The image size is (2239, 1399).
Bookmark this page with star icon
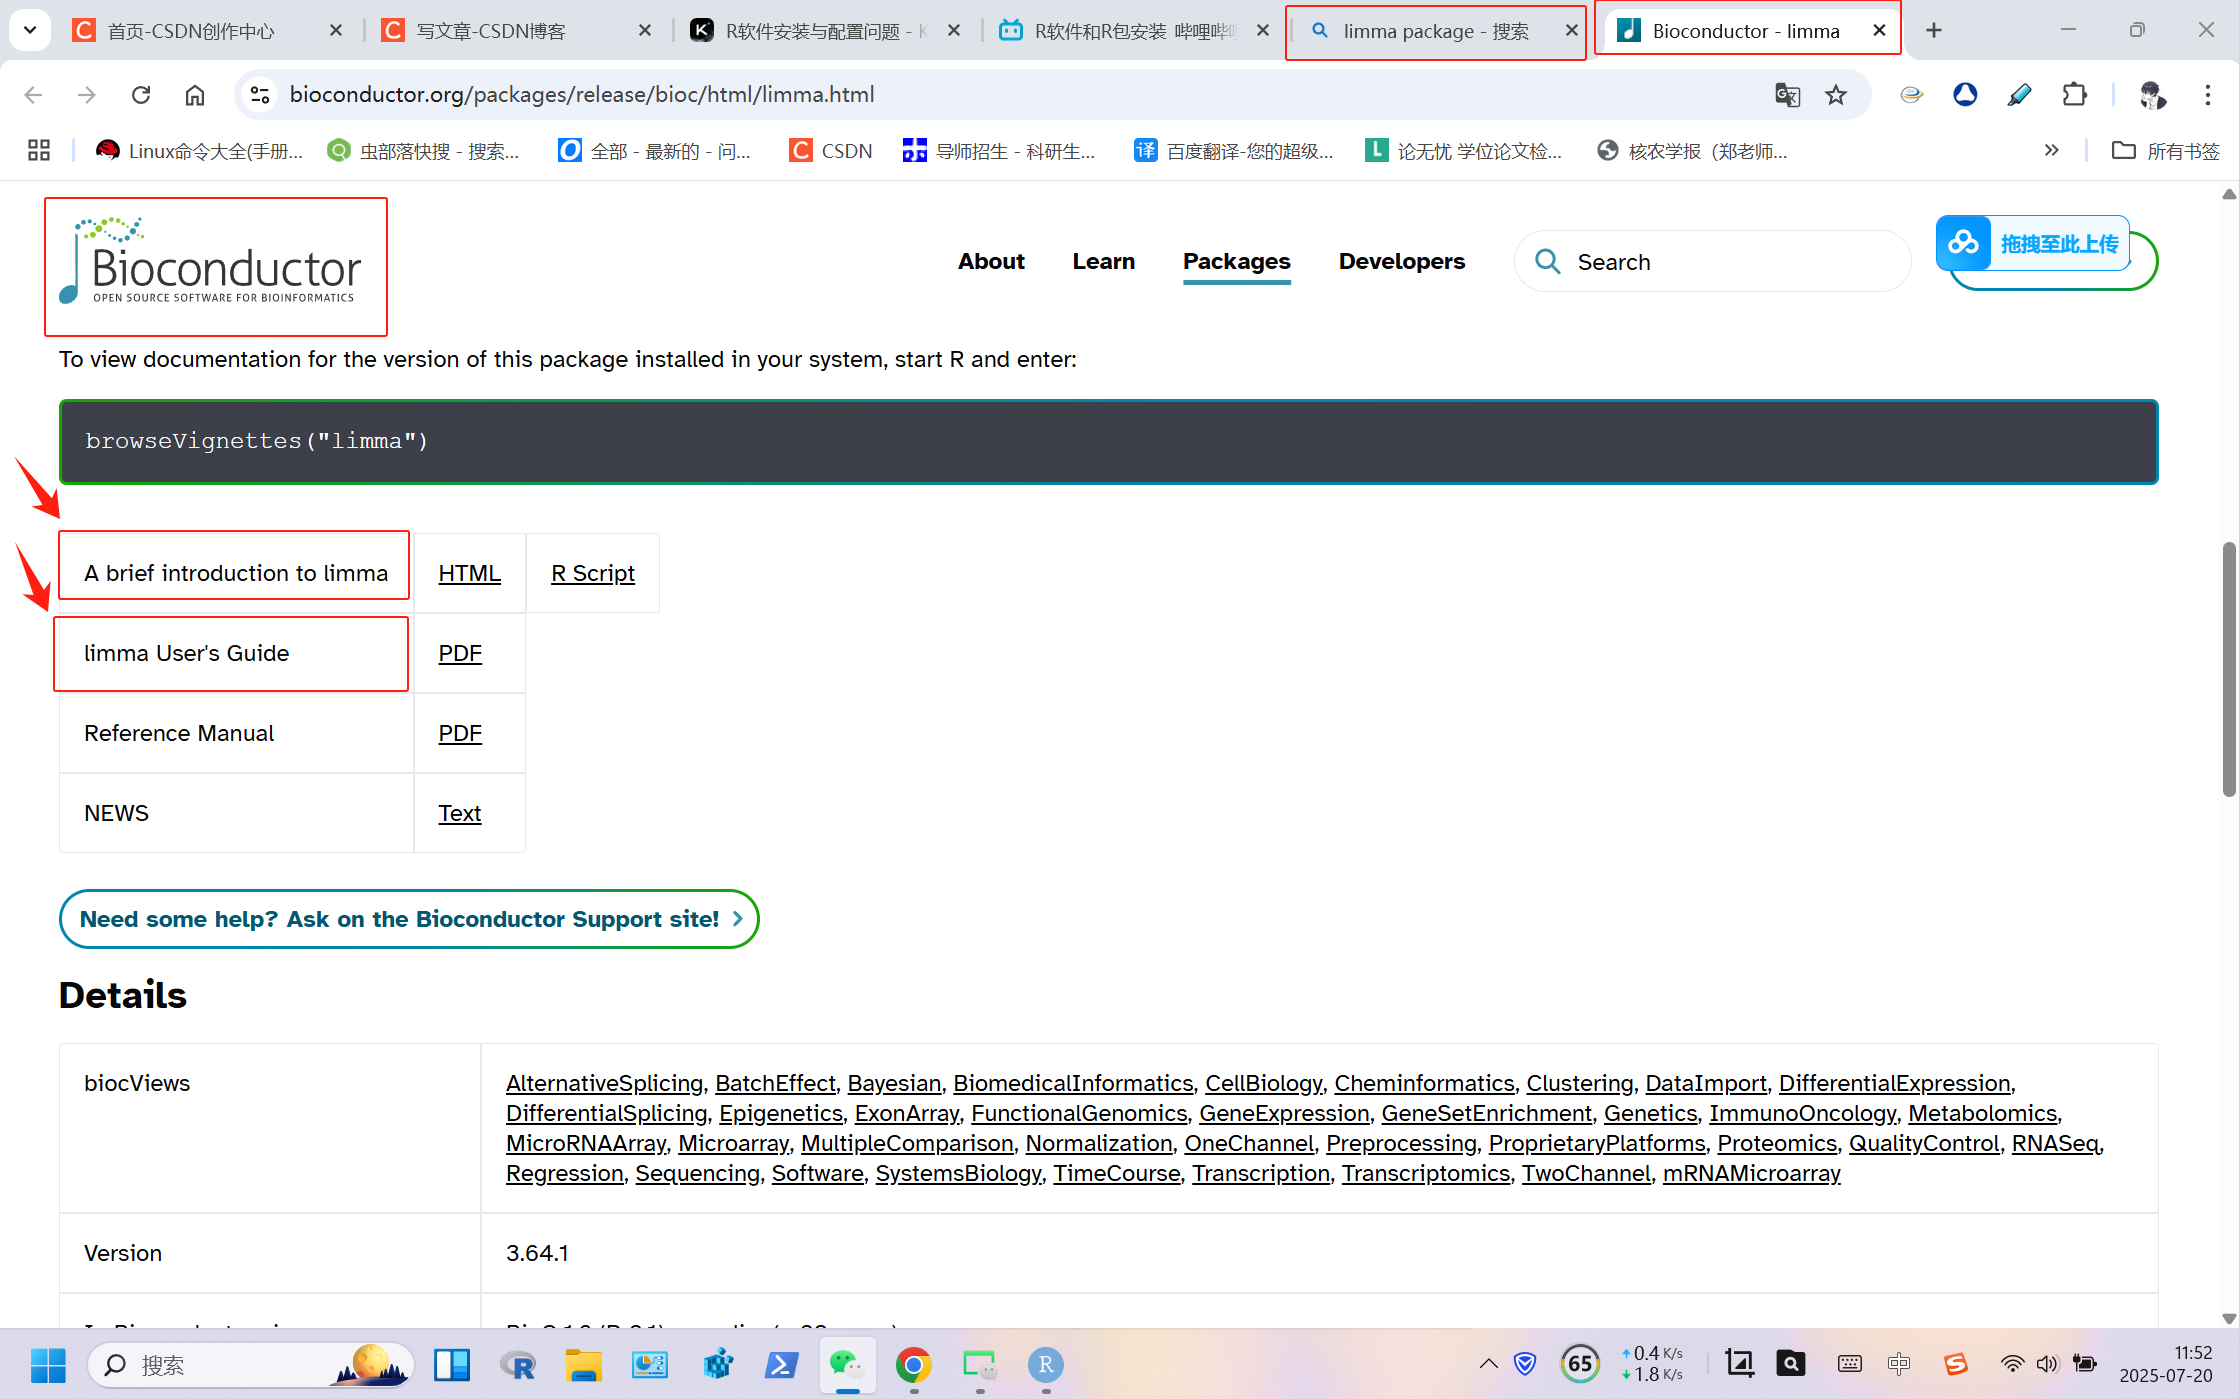(x=1836, y=95)
